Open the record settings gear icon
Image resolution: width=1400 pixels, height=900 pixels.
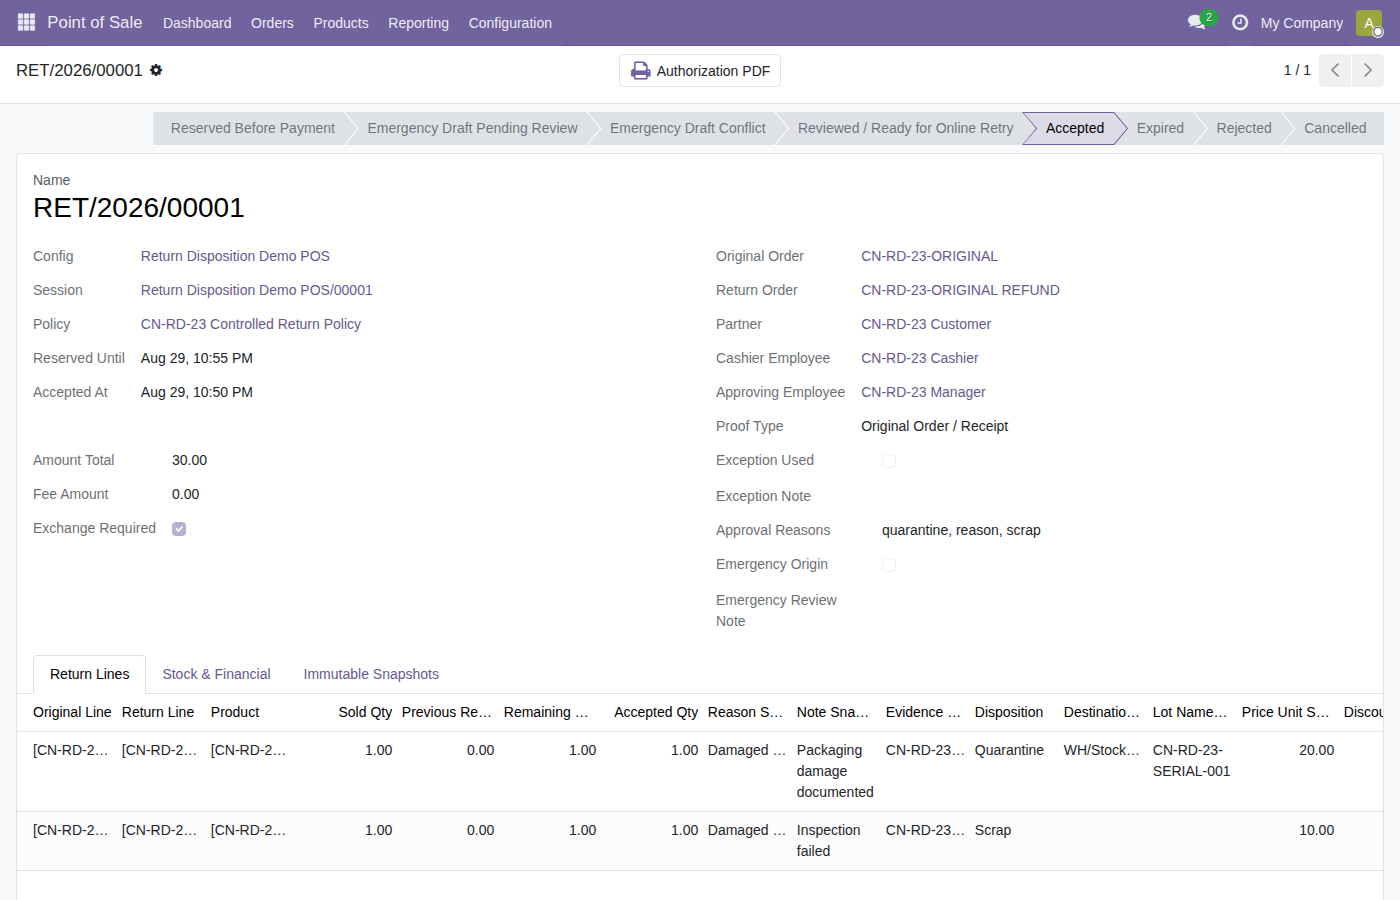156,70
